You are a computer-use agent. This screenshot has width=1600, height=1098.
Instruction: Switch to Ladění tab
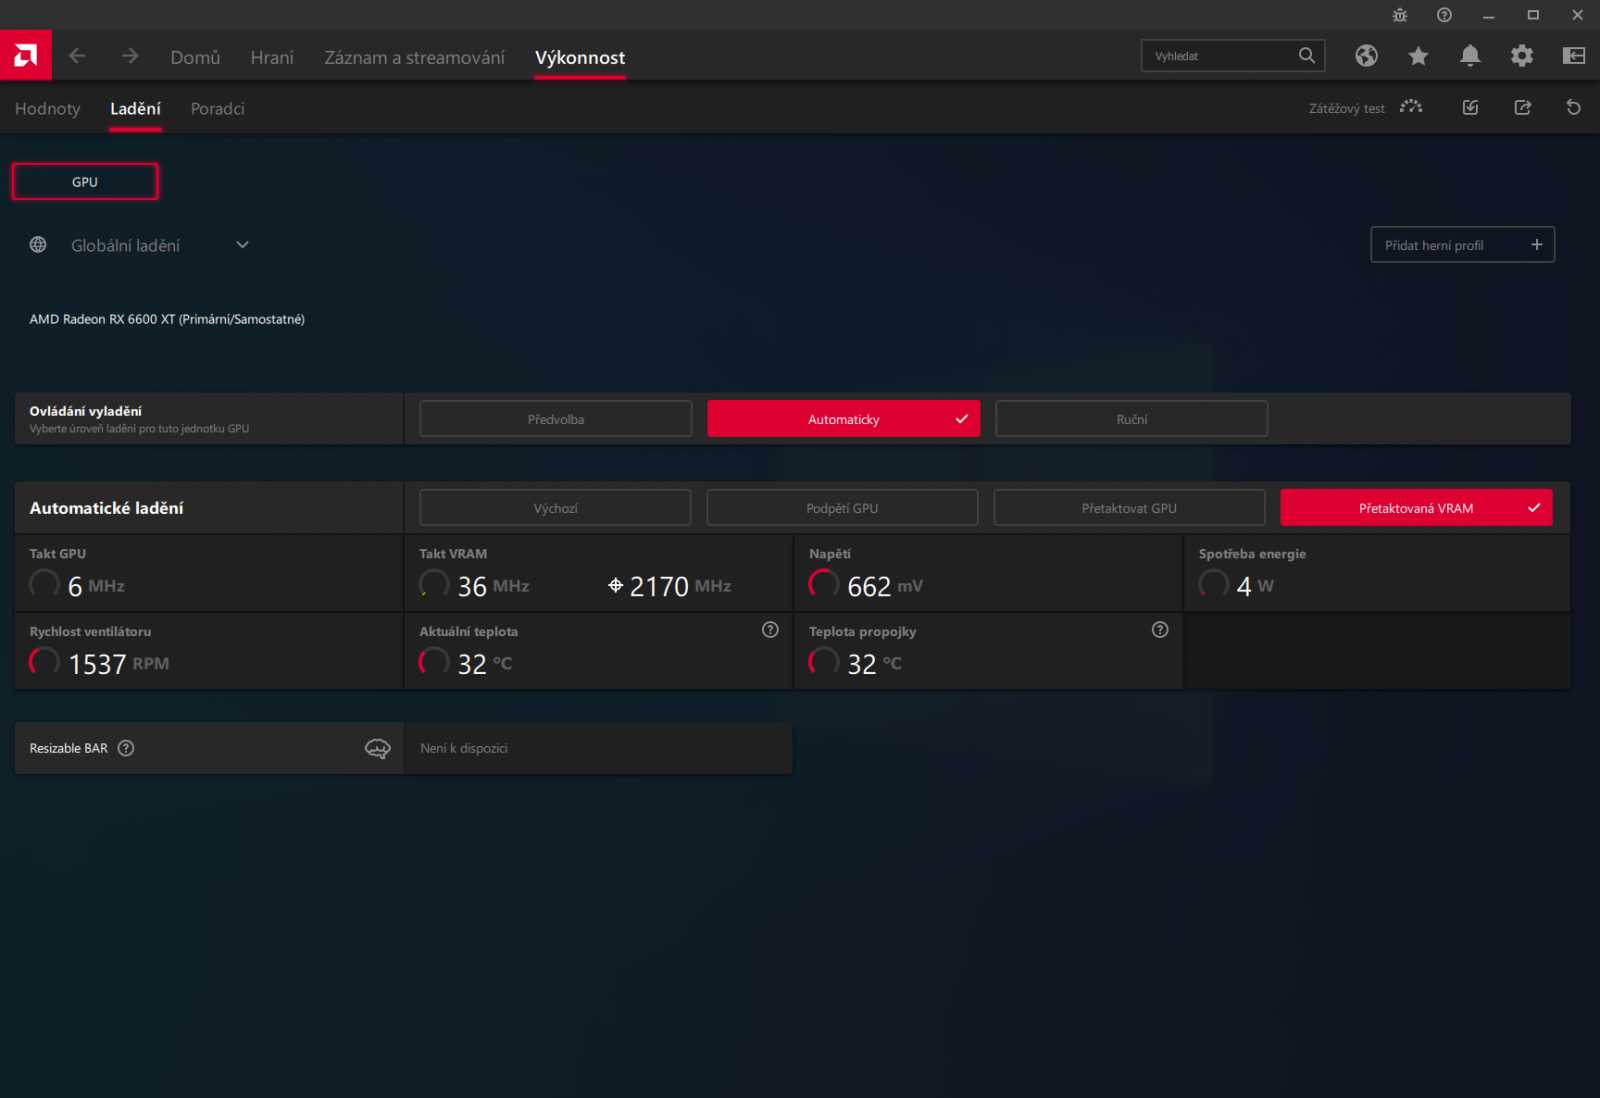point(135,108)
